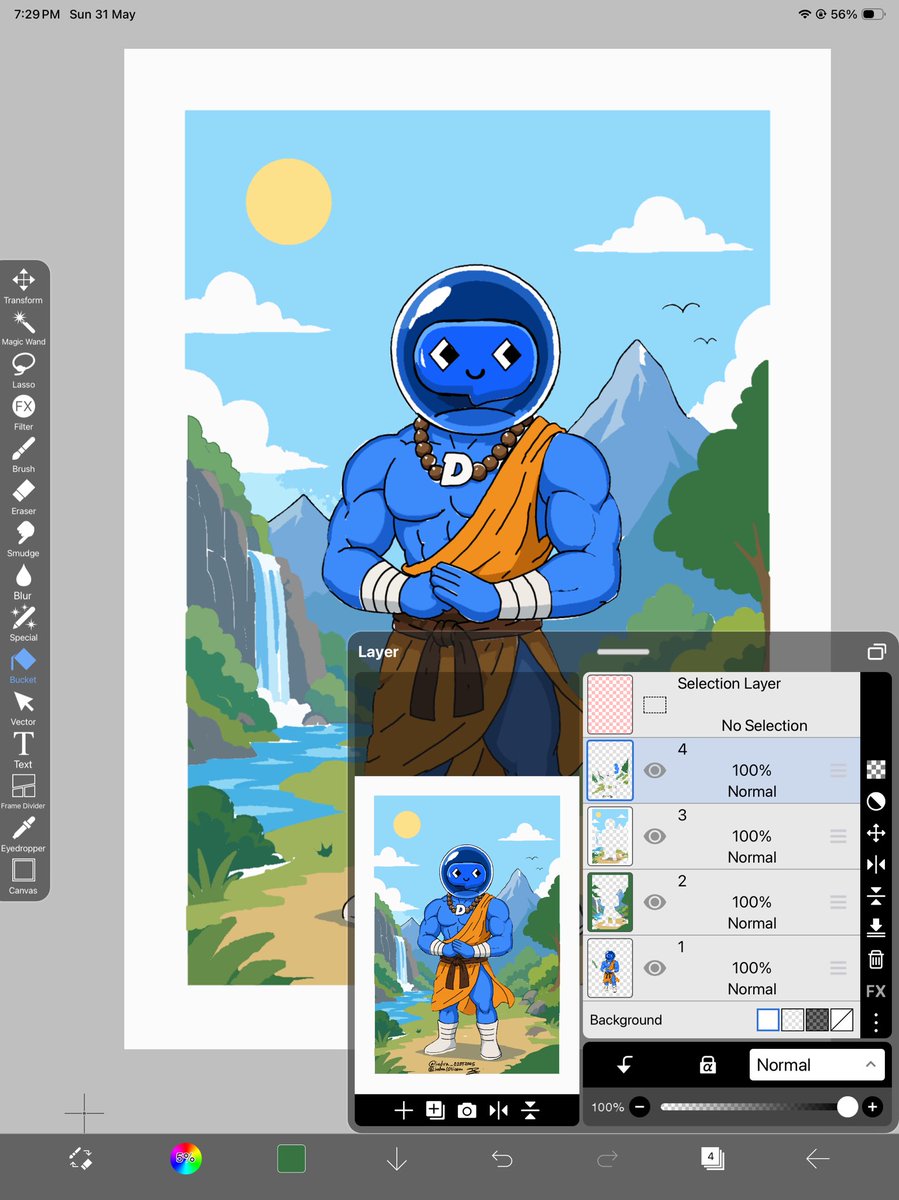This screenshot has height=1200, width=899.
Task: Select the Text tool
Action: coord(23,749)
